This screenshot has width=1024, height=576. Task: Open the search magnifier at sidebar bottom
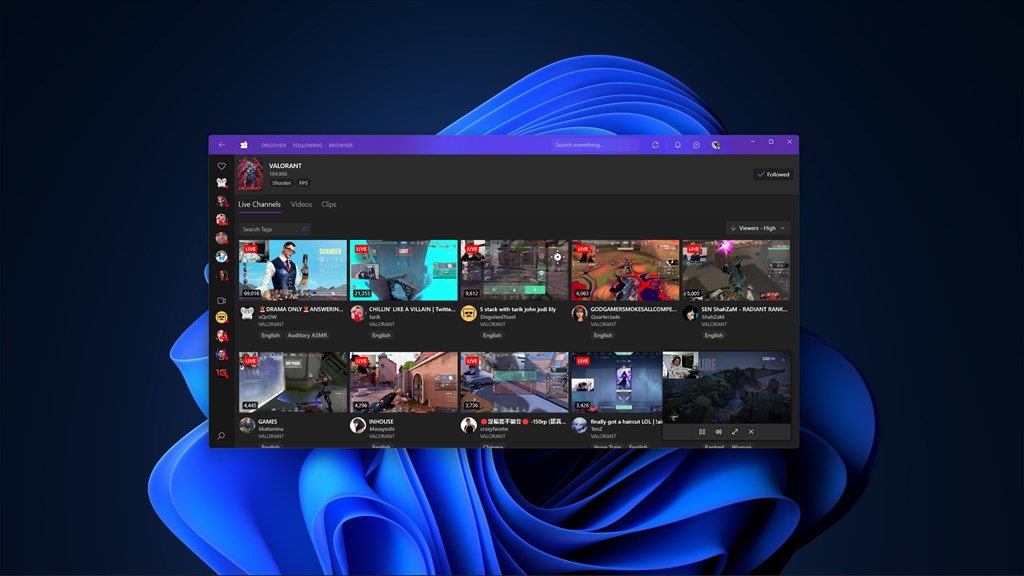point(221,436)
